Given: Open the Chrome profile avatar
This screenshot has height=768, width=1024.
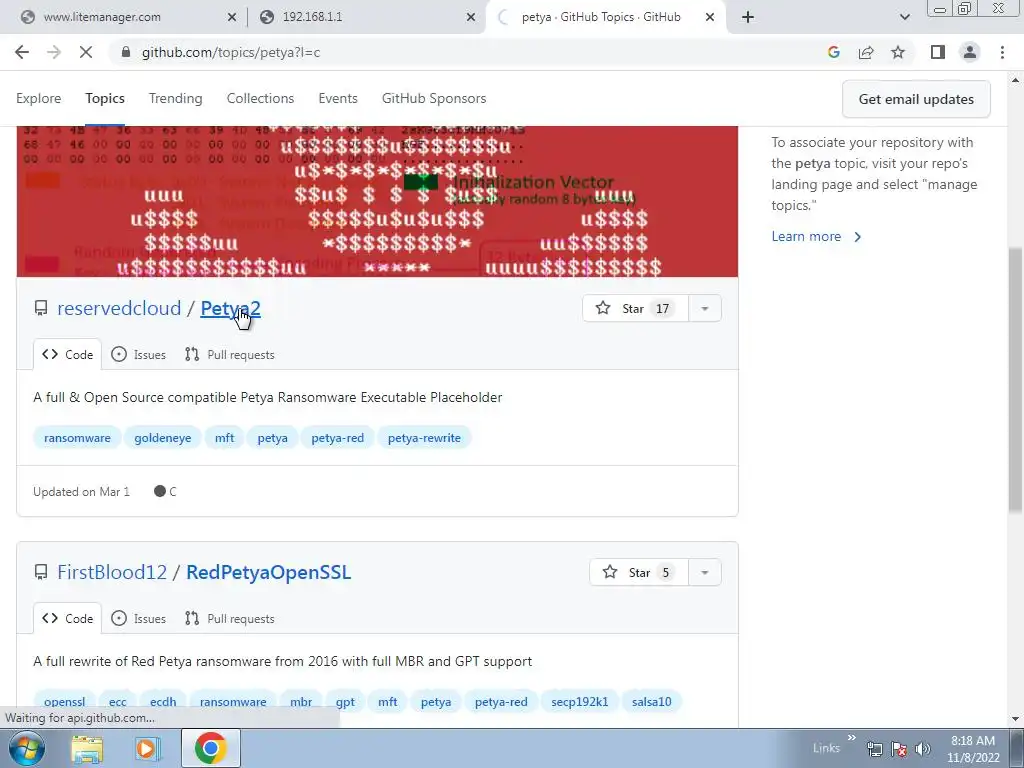Looking at the screenshot, I should (970, 52).
